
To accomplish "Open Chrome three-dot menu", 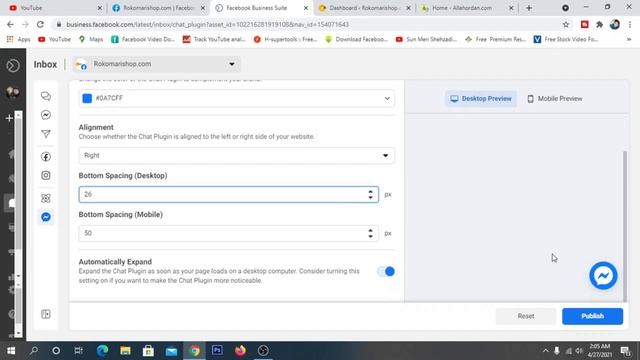I will pos(630,24).
